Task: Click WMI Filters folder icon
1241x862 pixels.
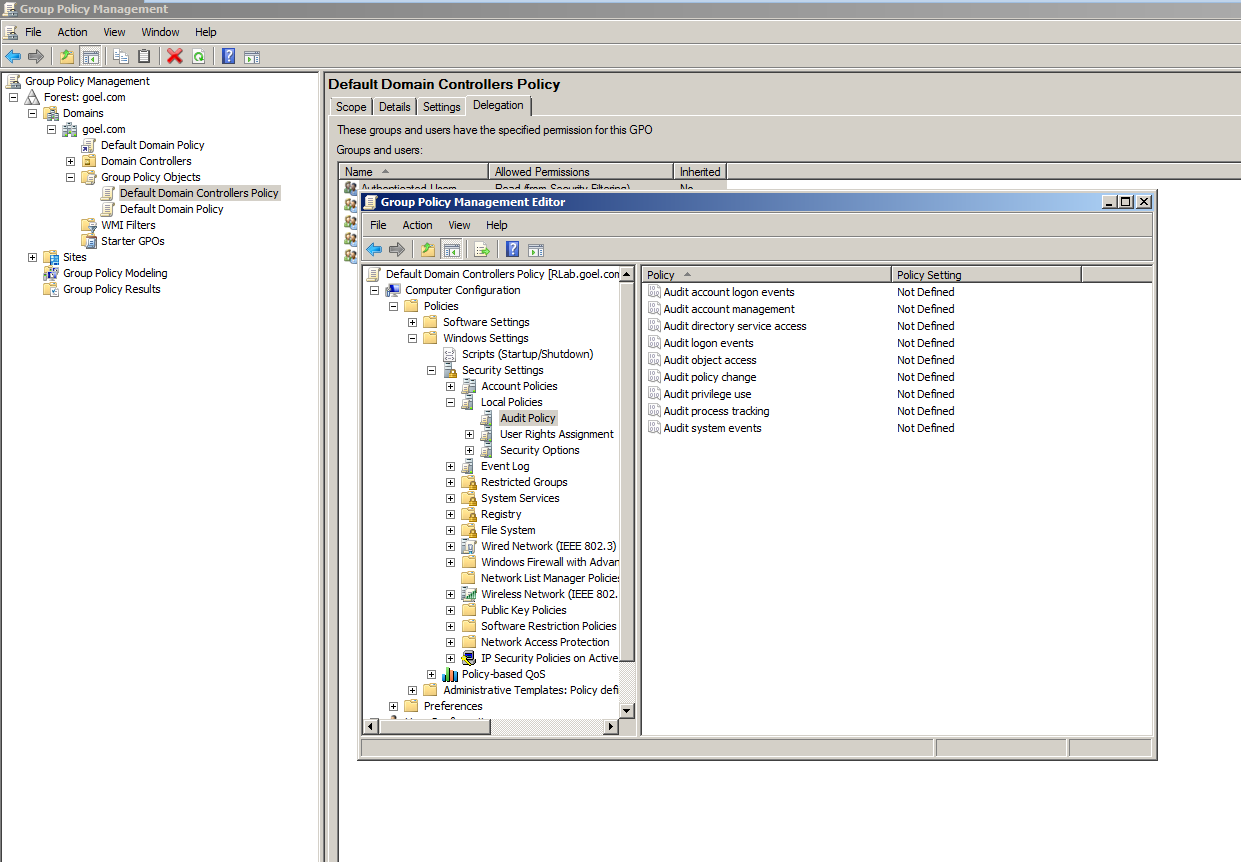Action: pos(90,225)
